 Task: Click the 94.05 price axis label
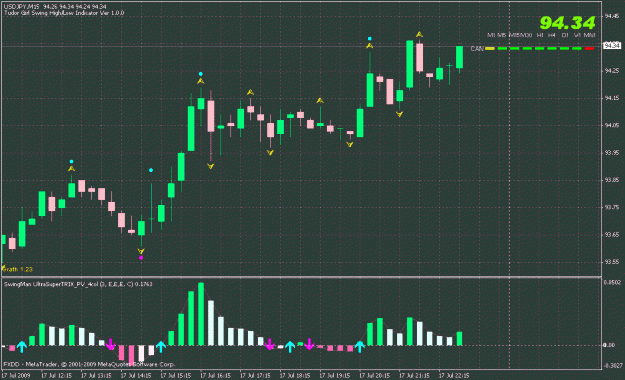611,125
